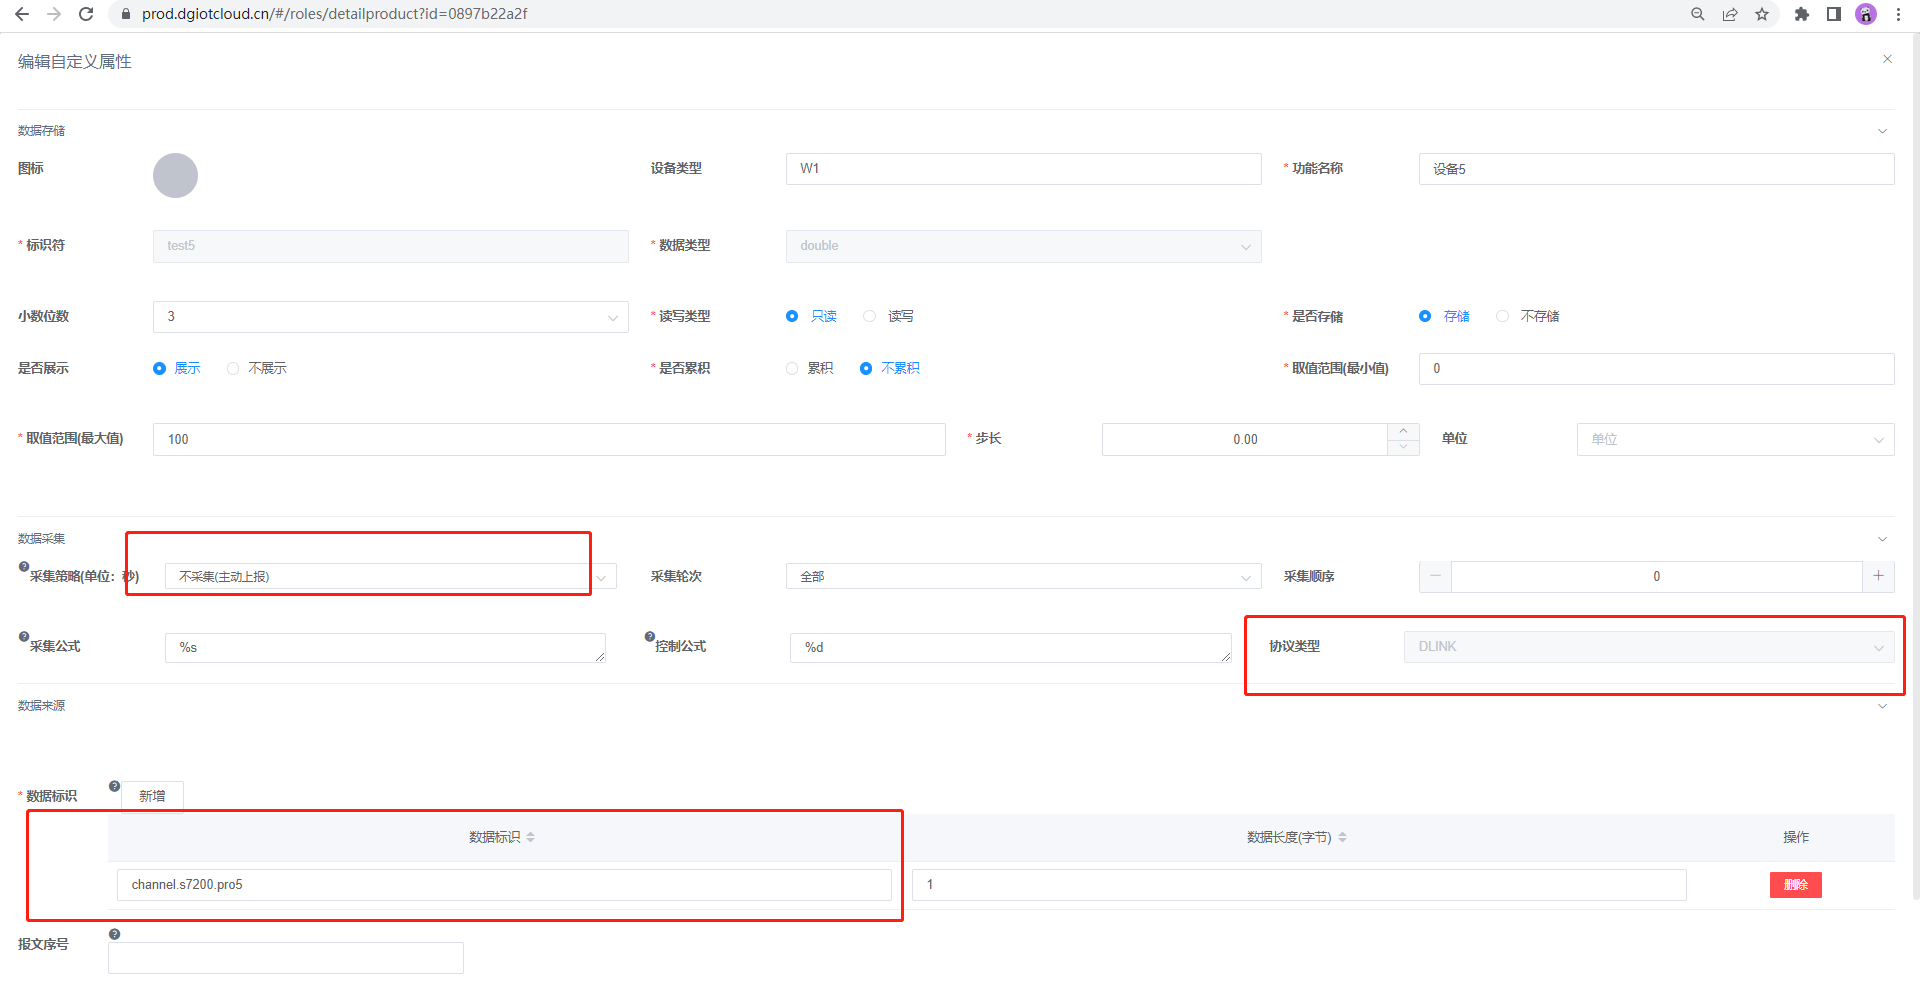Sort the 数据标识 column with its sort arrows

click(x=531, y=837)
